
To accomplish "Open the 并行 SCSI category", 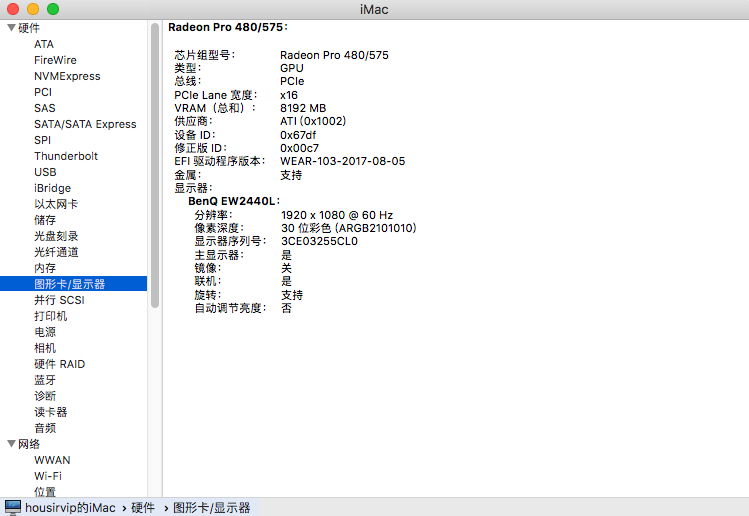I will coord(59,300).
